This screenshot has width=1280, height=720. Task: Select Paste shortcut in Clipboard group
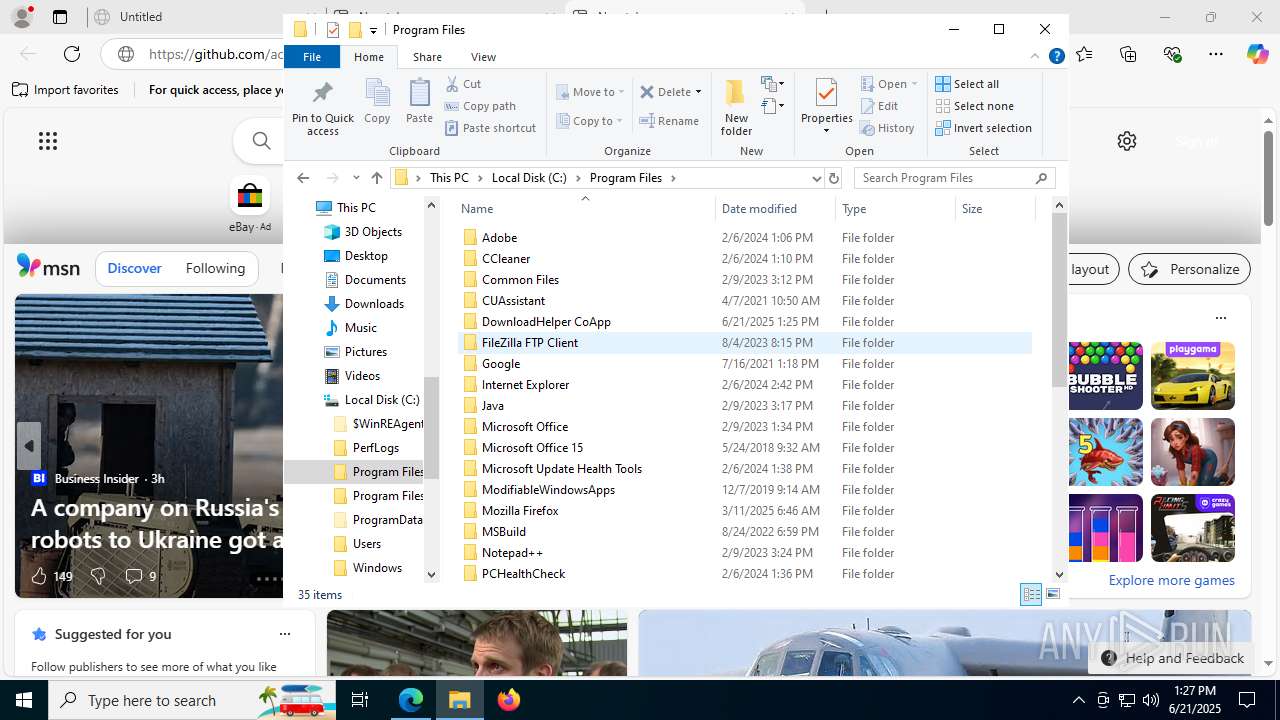pos(490,128)
